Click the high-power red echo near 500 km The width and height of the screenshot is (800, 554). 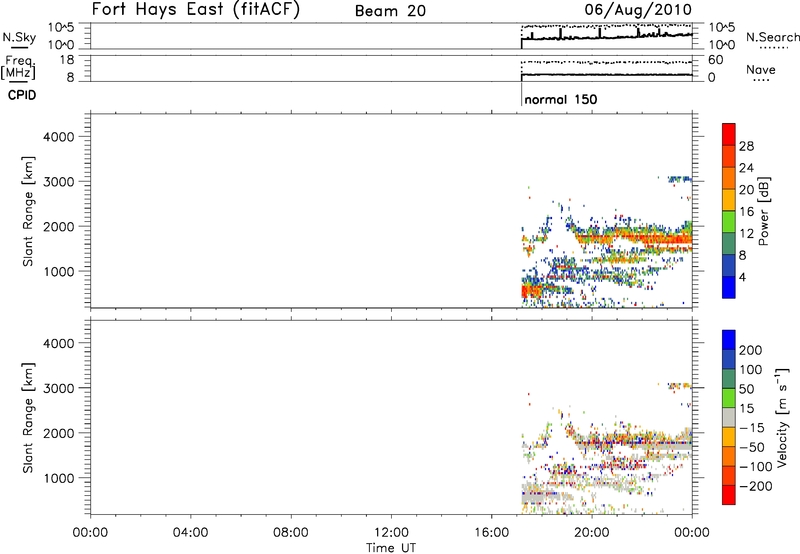532,291
